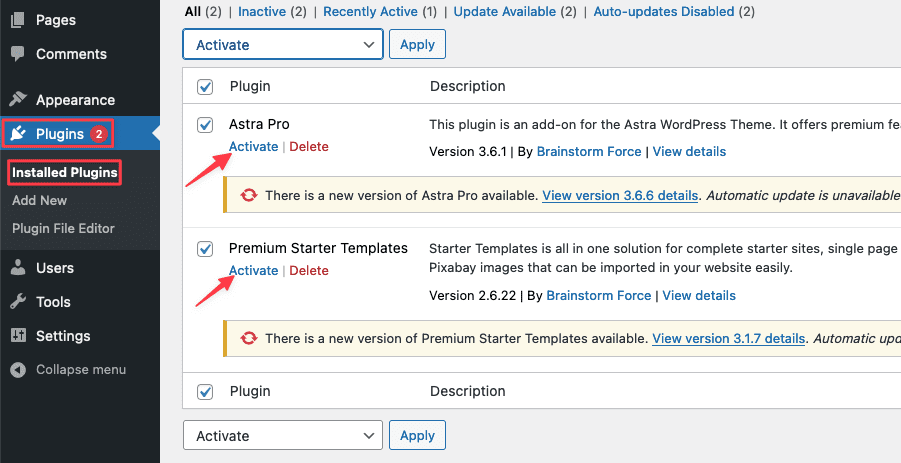
Task: Click the Tools wrench icon
Action: pyautogui.click(x=18, y=302)
